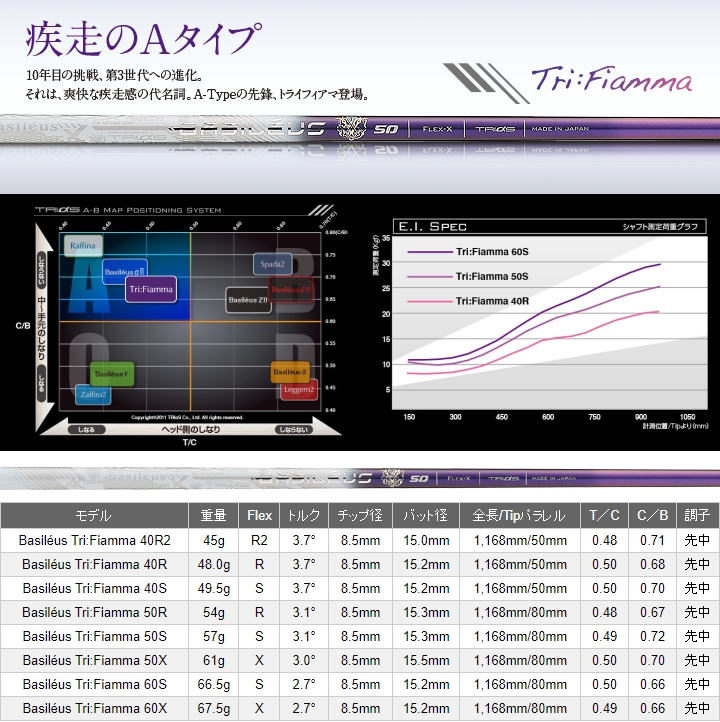Click the '66.5g' weight cell
The image size is (720, 722).
point(214,684)
